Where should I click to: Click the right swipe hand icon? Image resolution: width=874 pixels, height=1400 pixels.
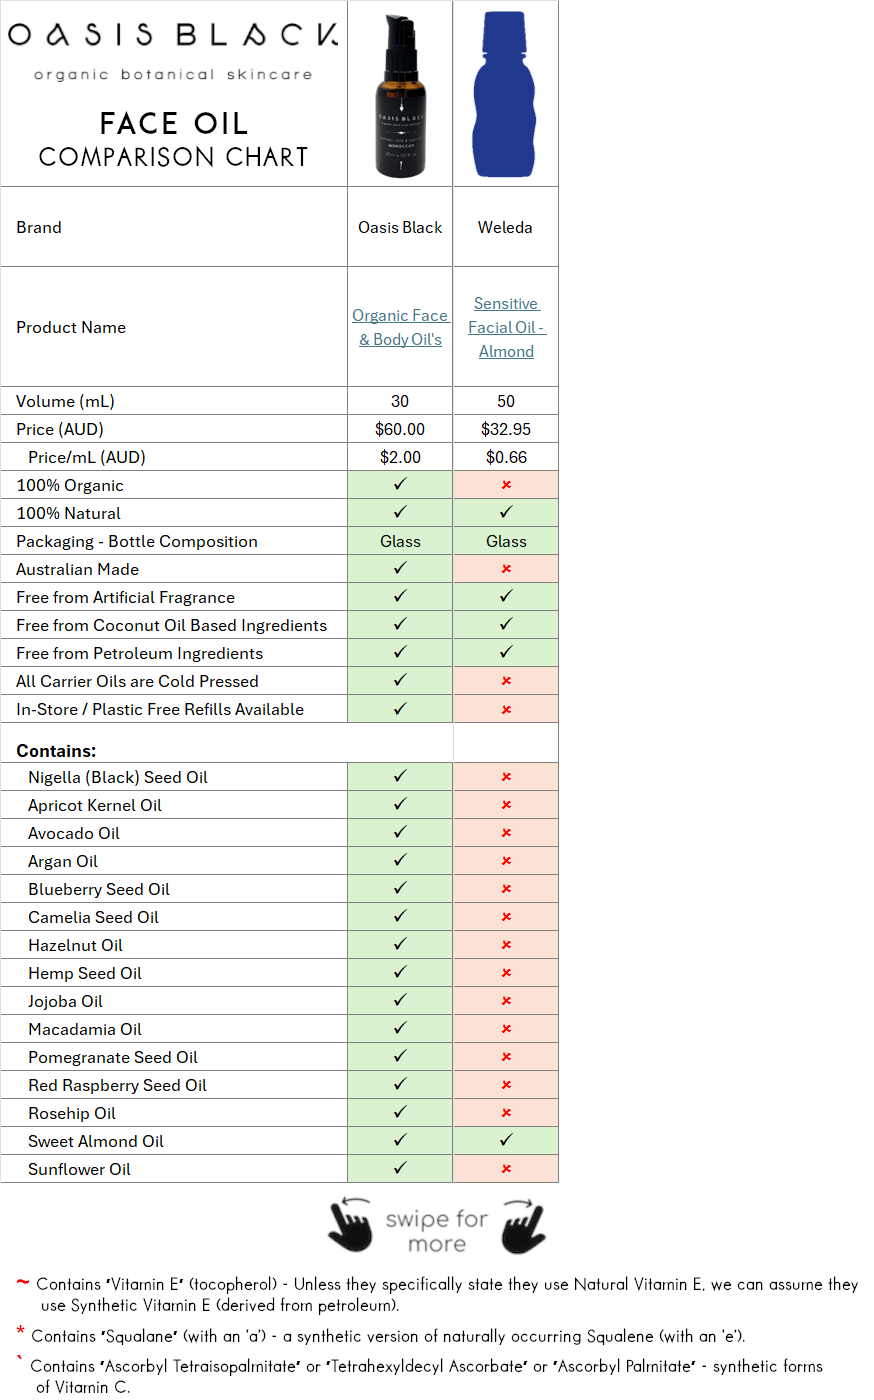(x=524, y=1226)
